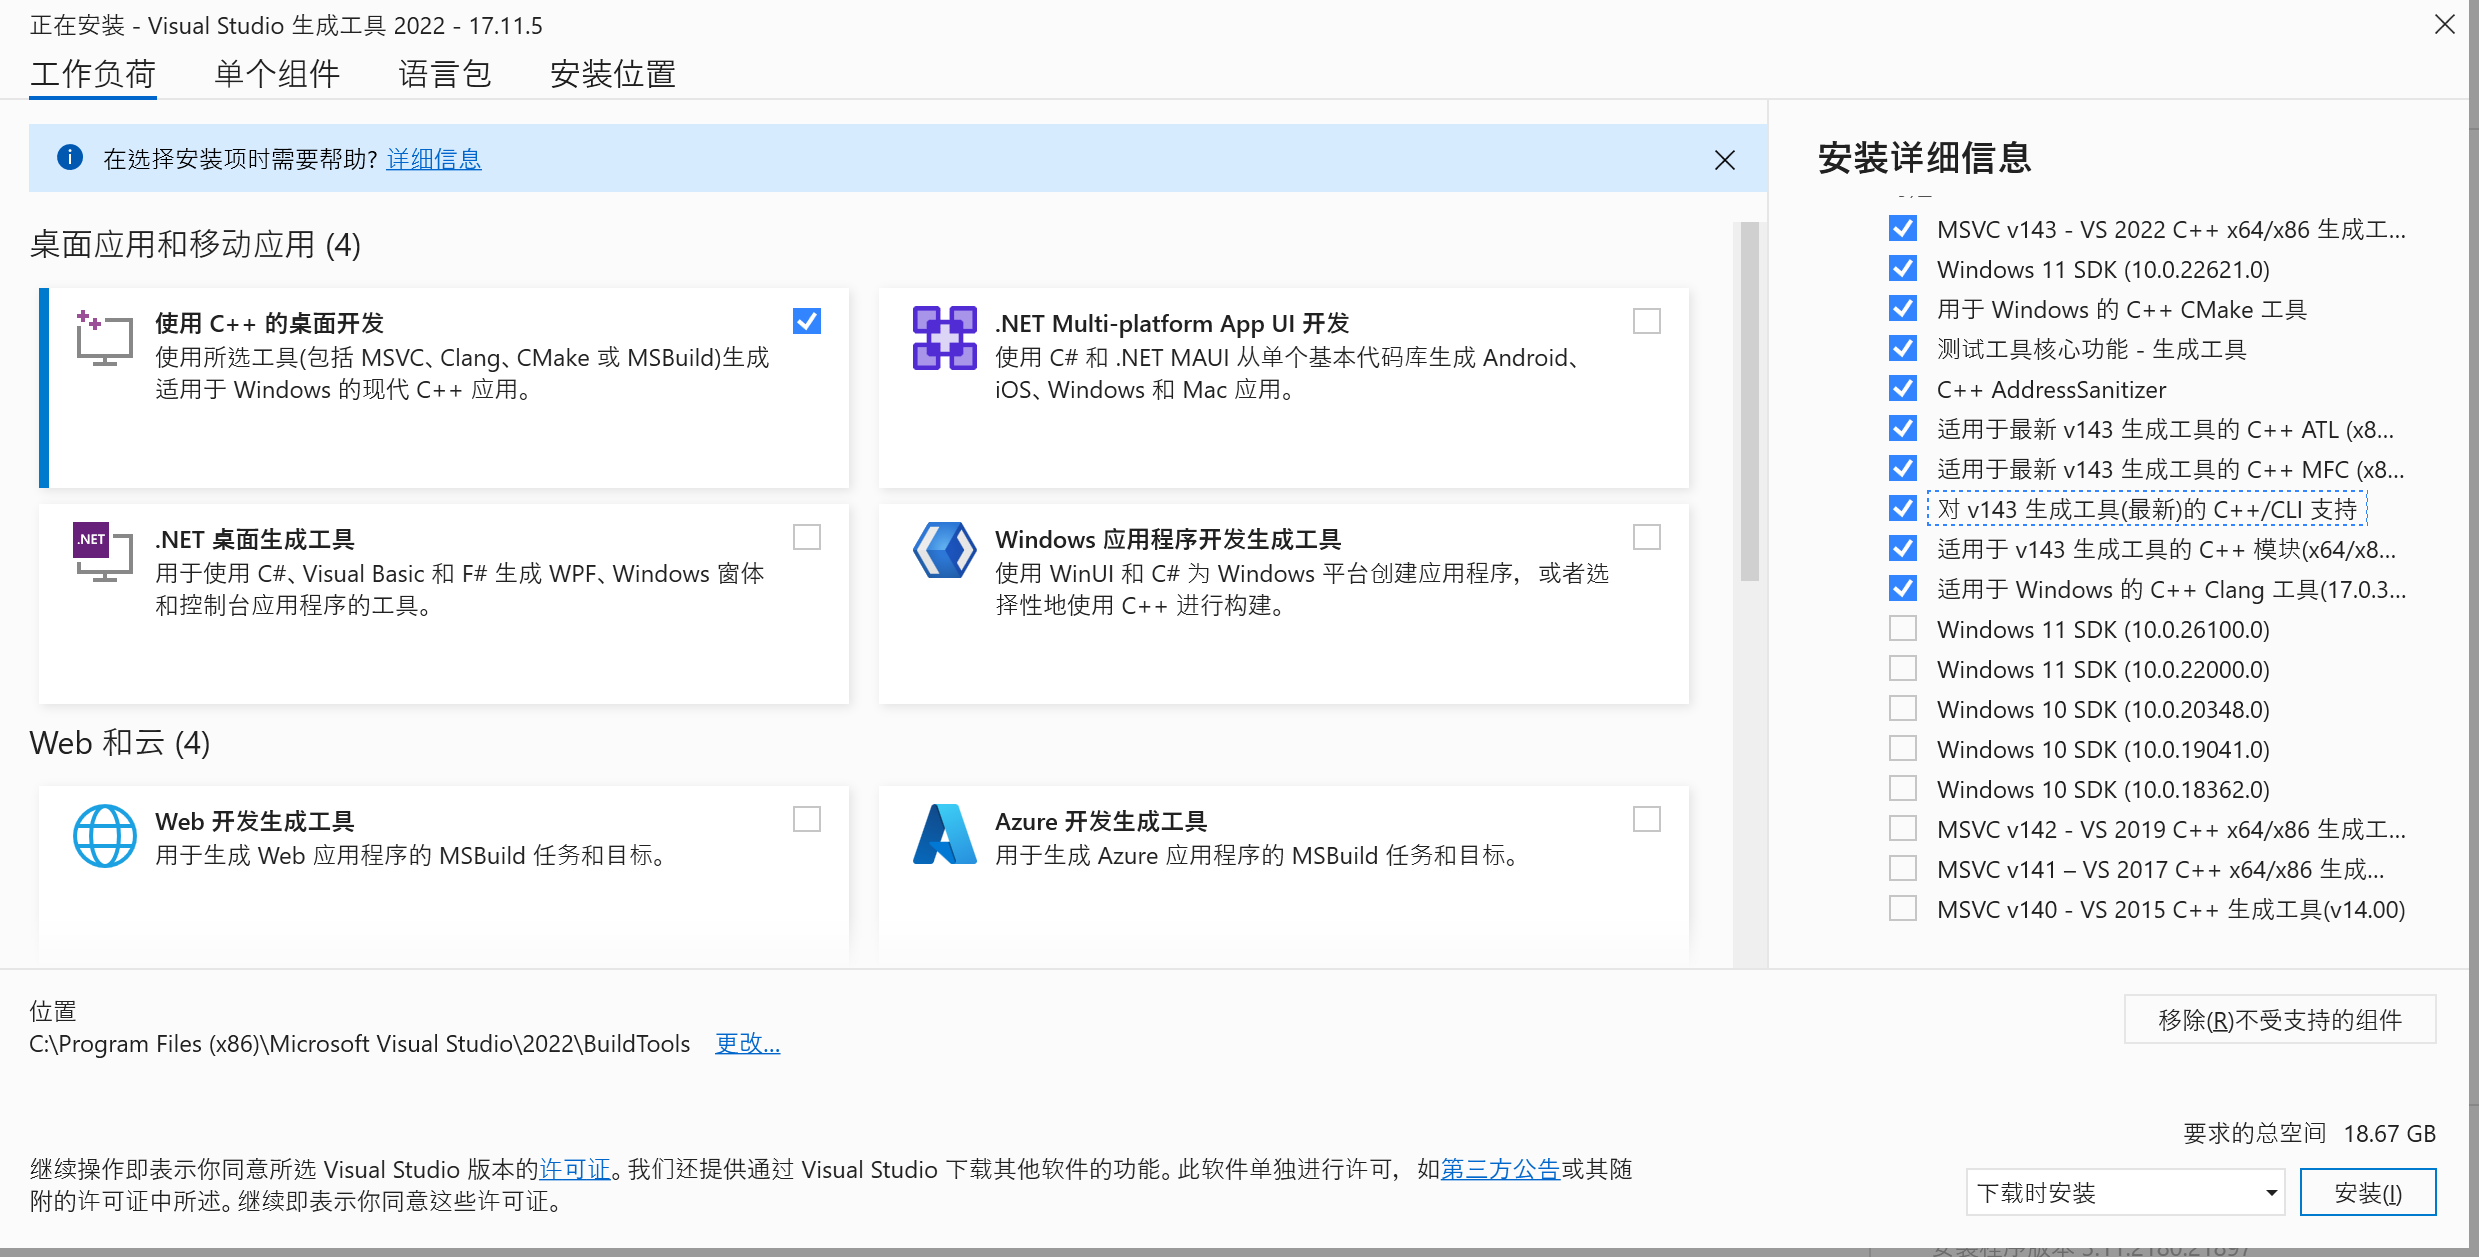Click the workloads list vertical scrollbar thumb
2479x1257 pixels.
1749,401
